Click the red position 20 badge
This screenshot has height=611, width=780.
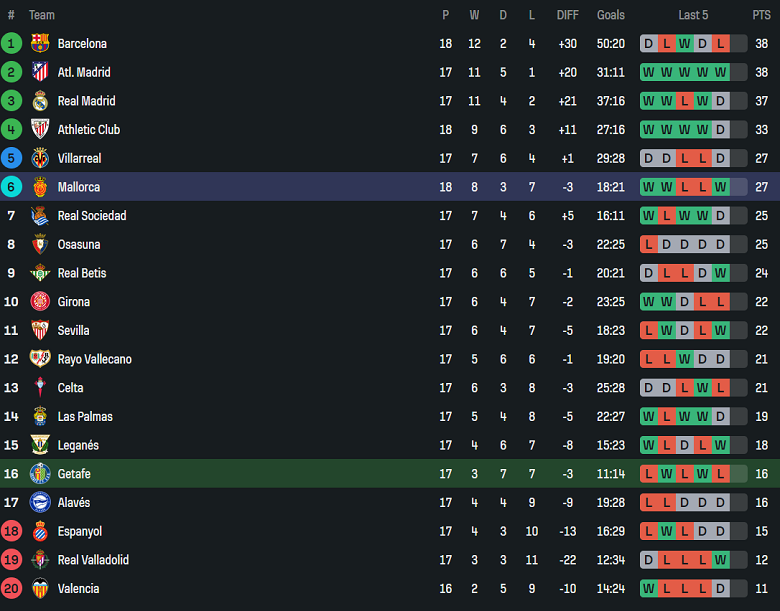pos(11,588)
